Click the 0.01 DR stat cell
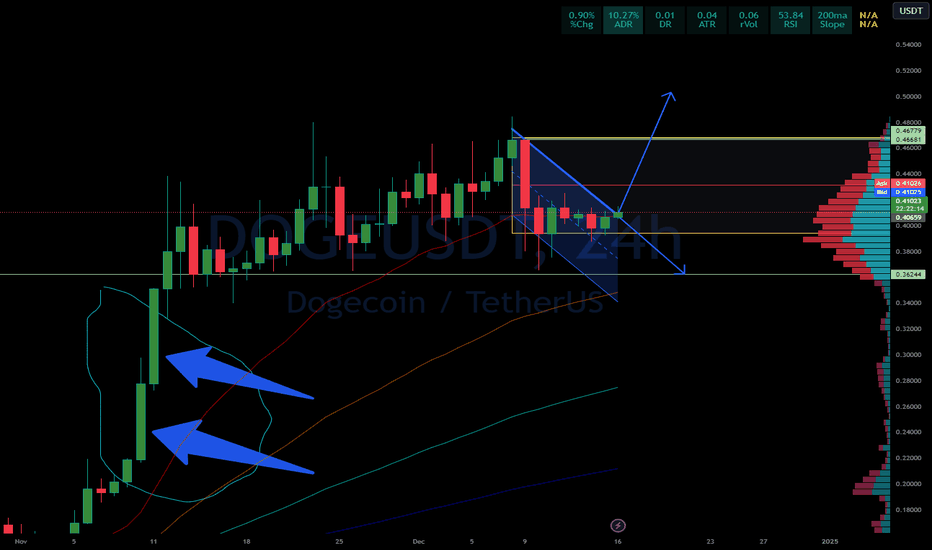Viewport: 932px width, 550px height. [x=665, y=20]
